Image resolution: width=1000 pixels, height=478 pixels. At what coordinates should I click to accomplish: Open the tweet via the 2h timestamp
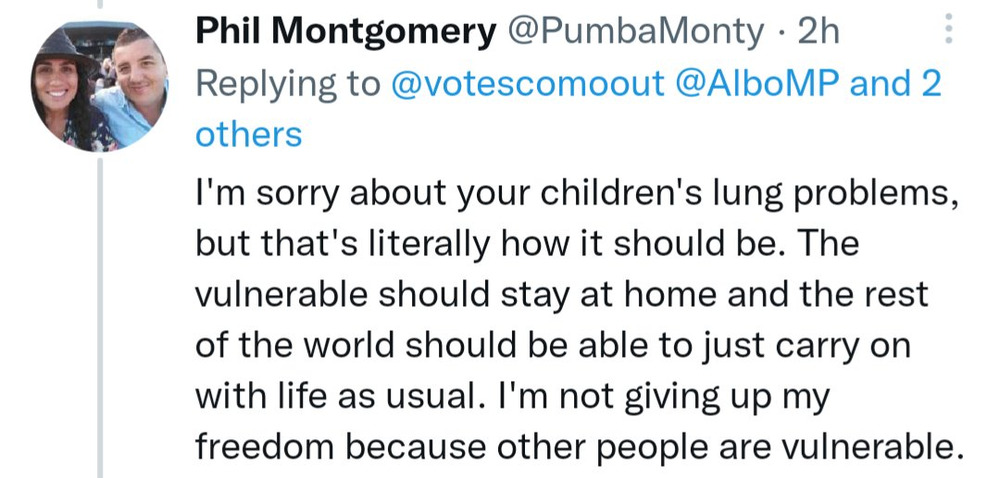[818, 31]
